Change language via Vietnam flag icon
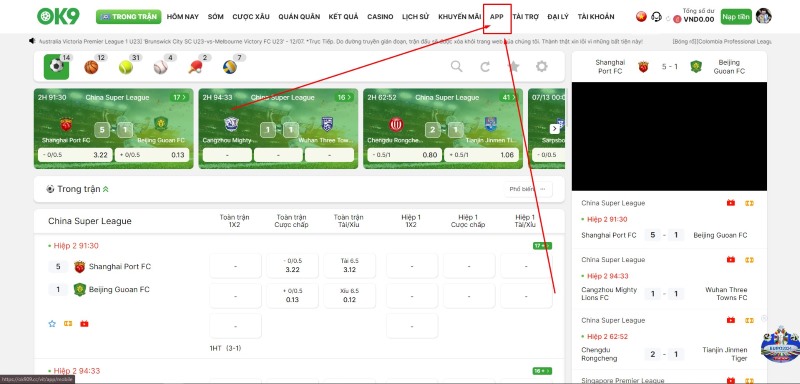This screenshot has height=384, width=800. 641,16
